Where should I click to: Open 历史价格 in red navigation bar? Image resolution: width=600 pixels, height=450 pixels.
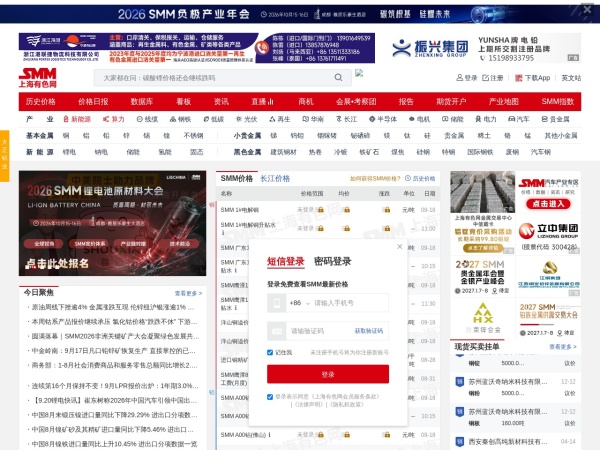41,101
